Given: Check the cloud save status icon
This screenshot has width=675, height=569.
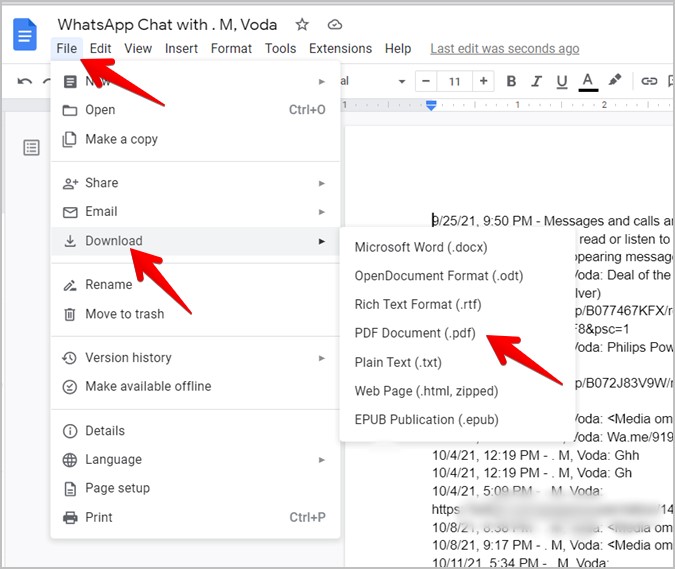Looking at the screenshot, I should 334,24.
